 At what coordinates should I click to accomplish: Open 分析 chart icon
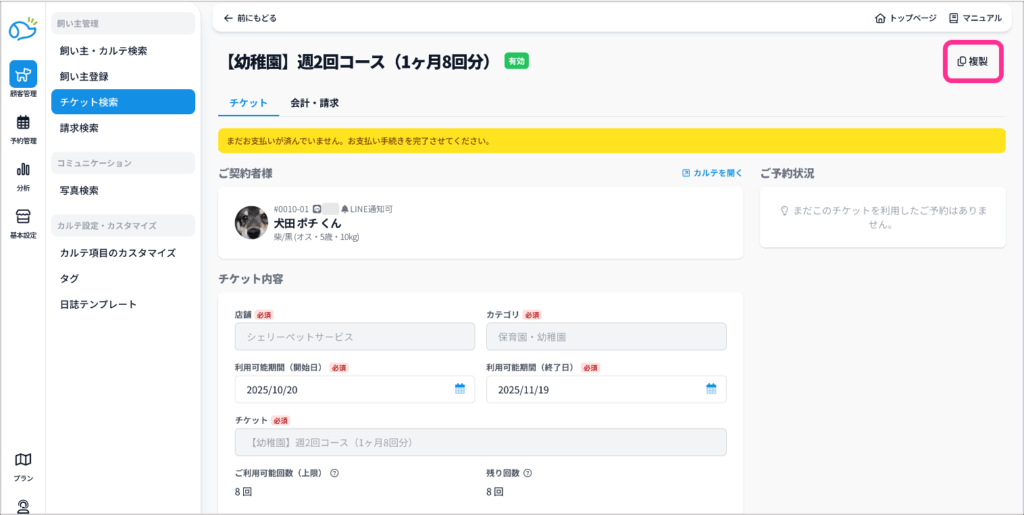pyautogui.click(x=23, y=174)
